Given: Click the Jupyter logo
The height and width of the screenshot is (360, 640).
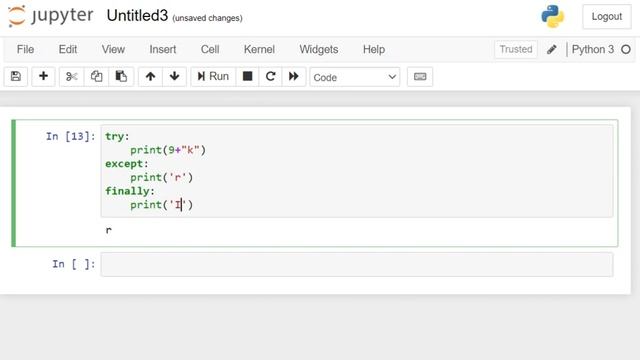Looking at the screenshot, I should [x=50, y=16].
